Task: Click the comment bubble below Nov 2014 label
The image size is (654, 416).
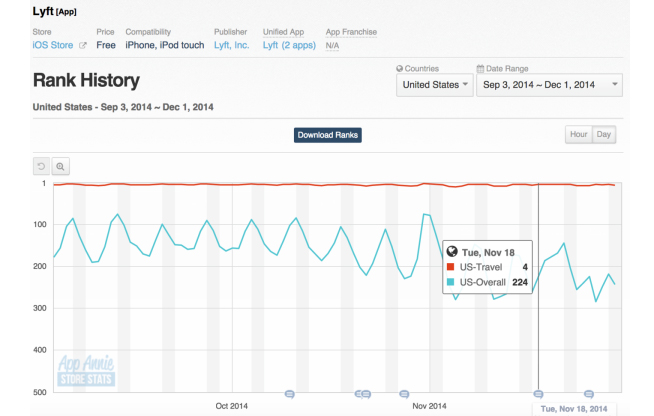Action: pyautogui.click(x=404, y=394)
